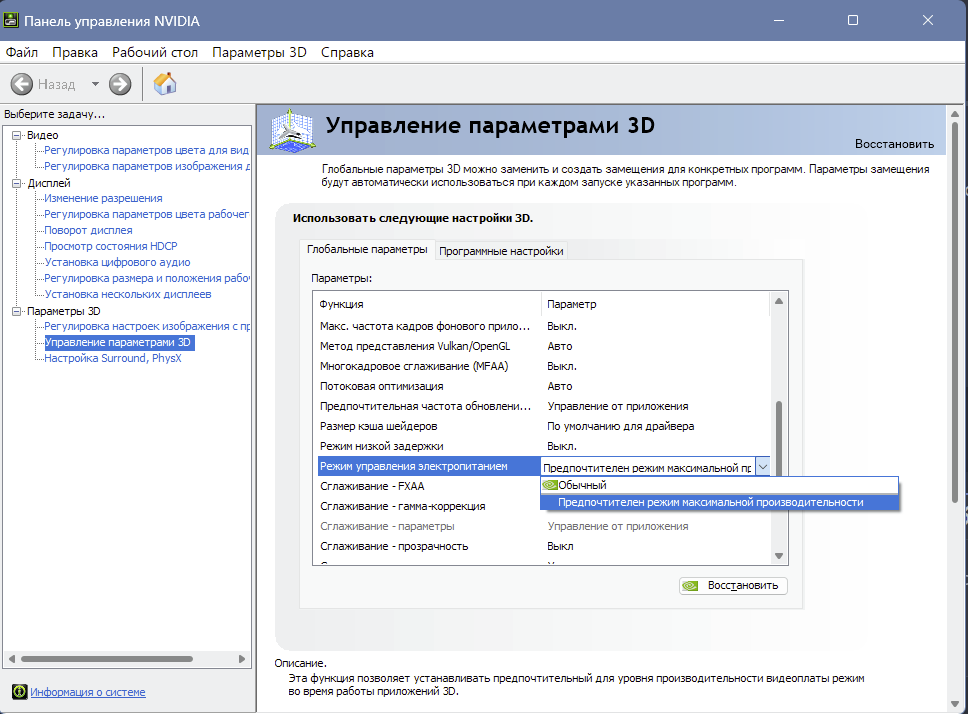Click the system information icon at bottom left
Viewport: 968px width, 714px height.
tap(20, 692)
